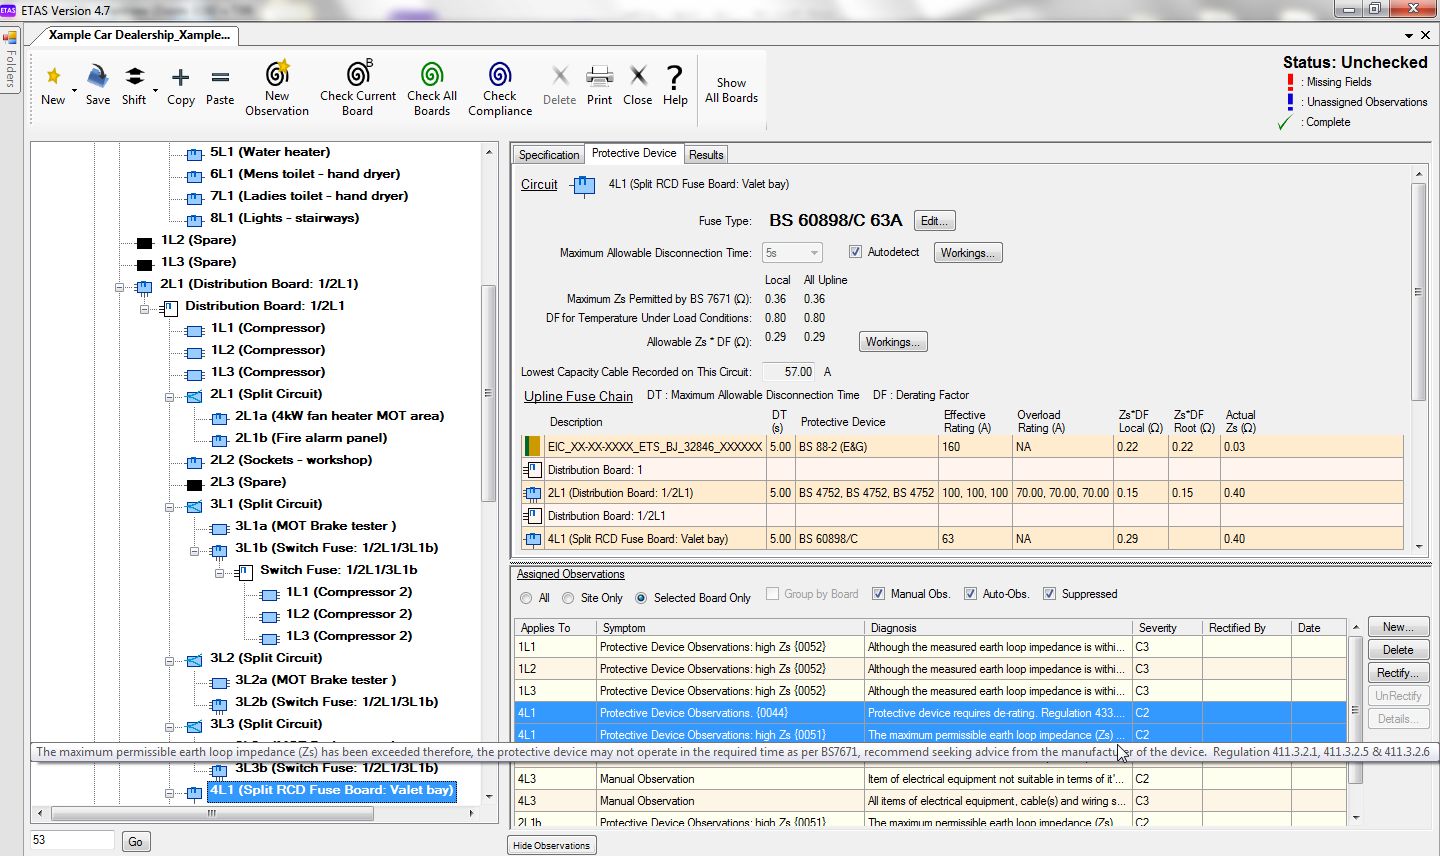Open Maximum Allowable Disconnection Time dropdown

point(792,253)
